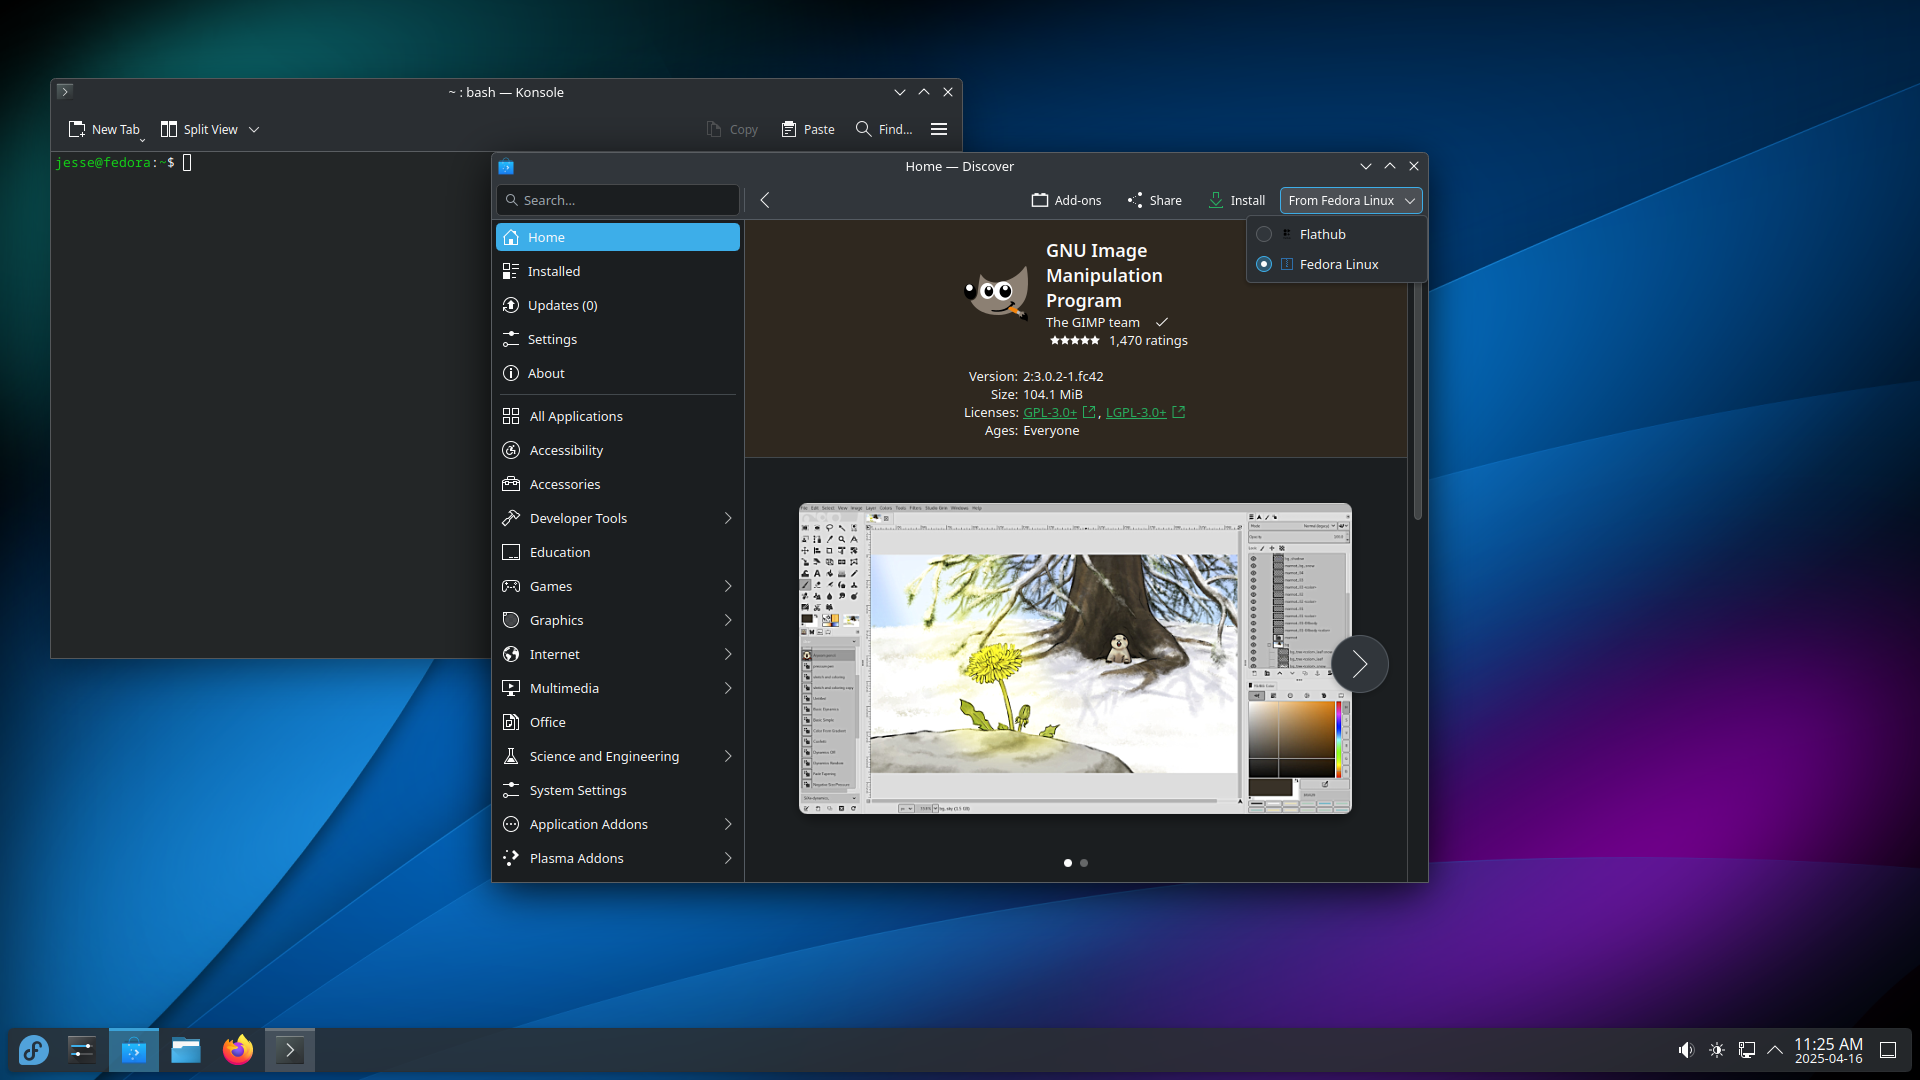Screen dimensions: 1920x1080
Task: Click the five-star rating of GIMP
Action: pos(1074,341)
